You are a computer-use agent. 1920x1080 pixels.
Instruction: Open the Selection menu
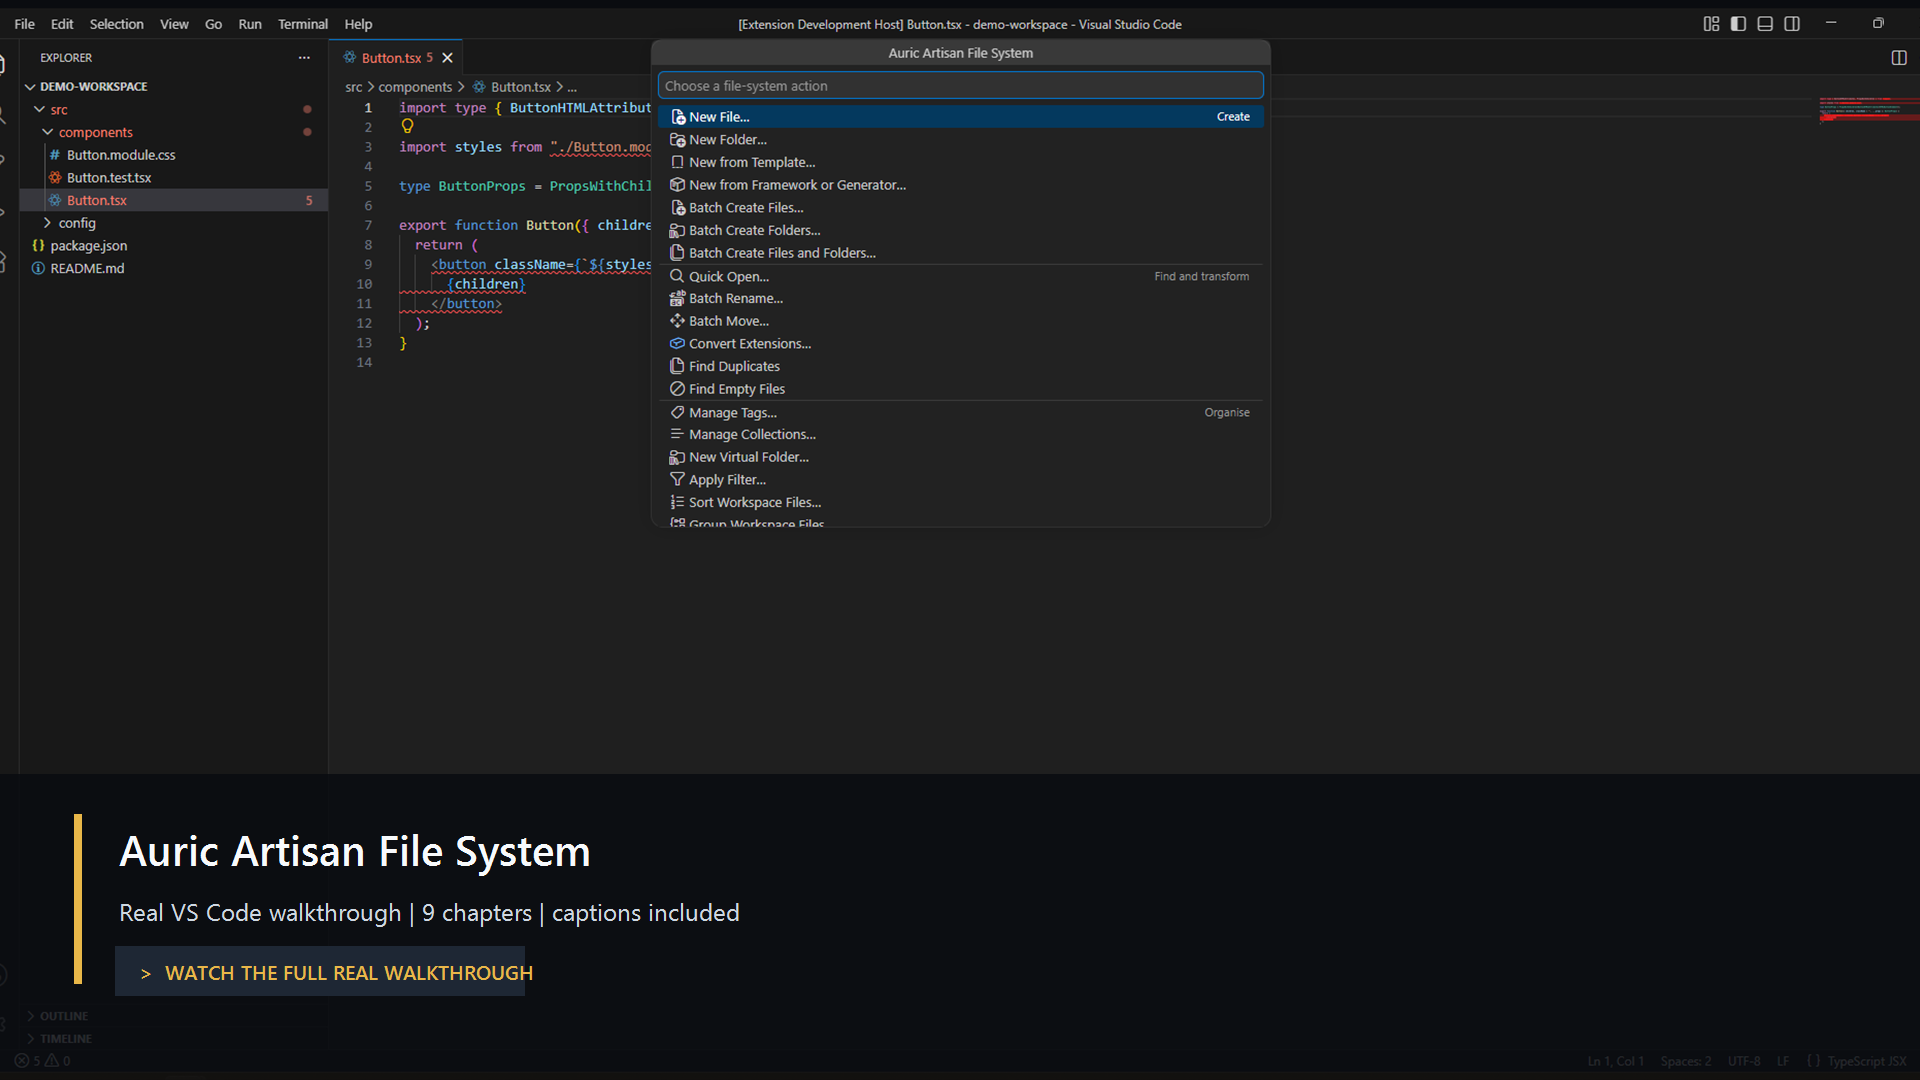117,24
